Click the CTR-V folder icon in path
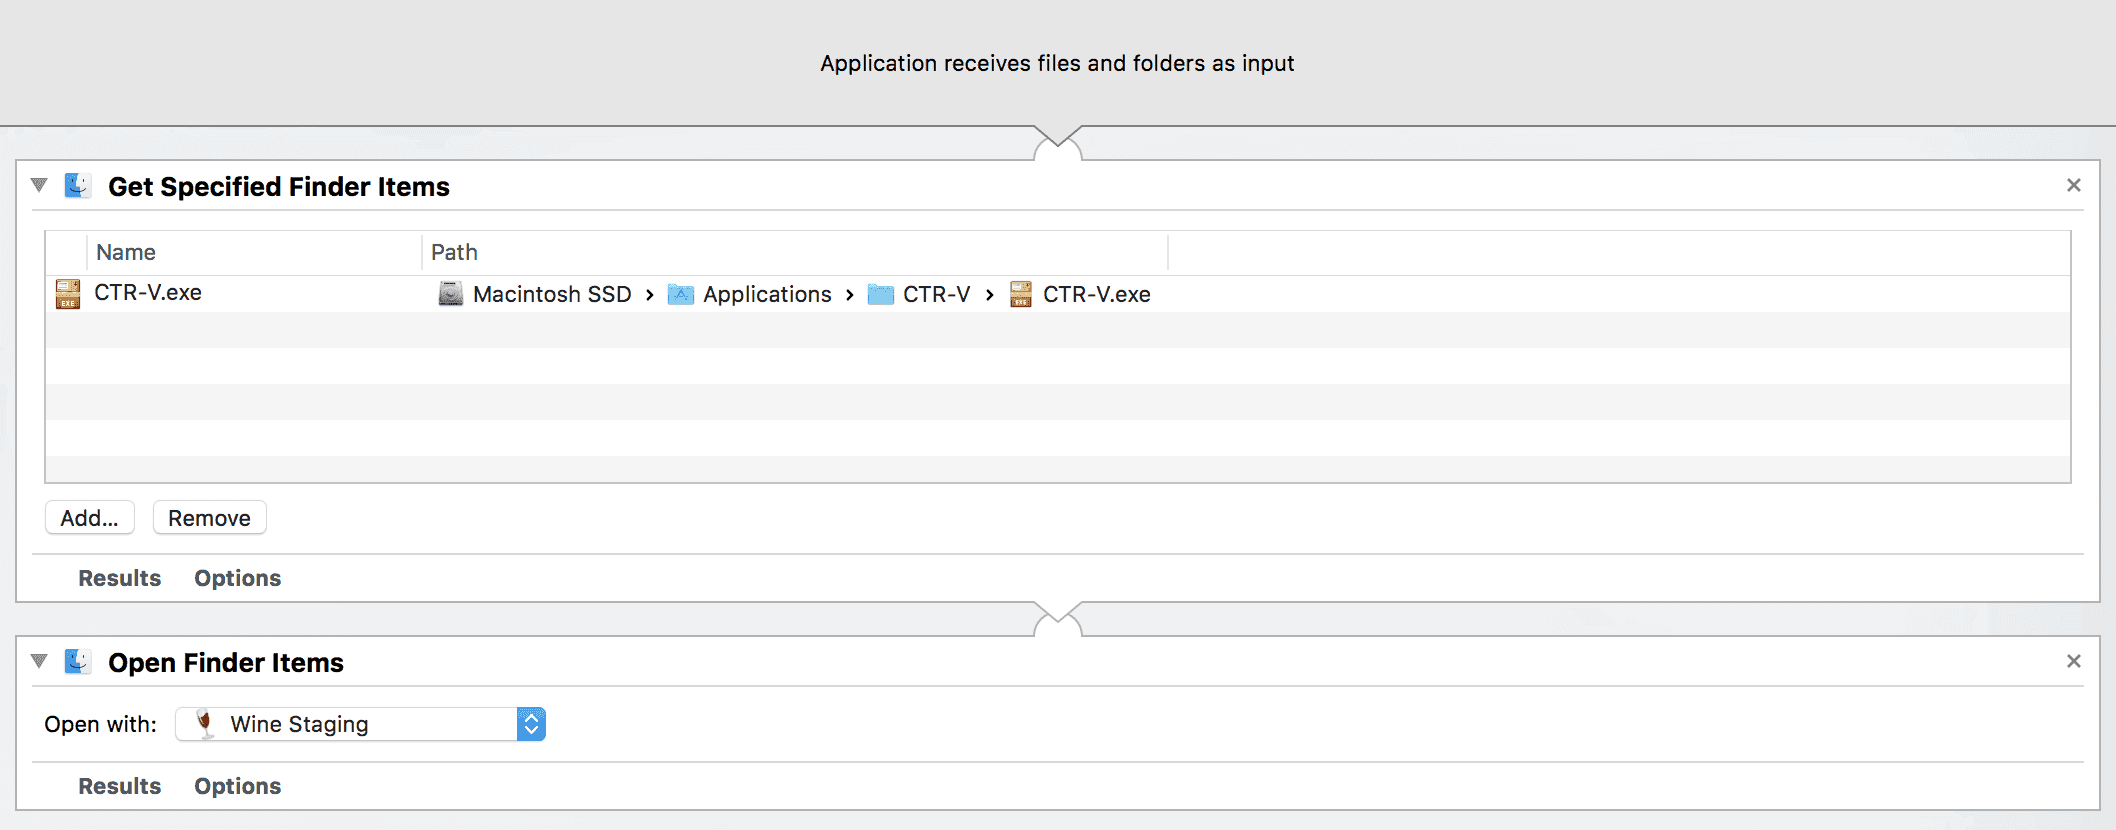Viewport: 2116px width, 830px height. tap(881, 294)
